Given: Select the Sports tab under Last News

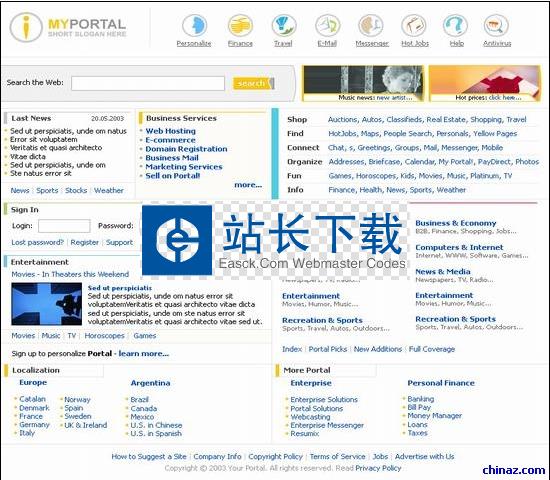Looking at the screenshot, I should 47,191.
